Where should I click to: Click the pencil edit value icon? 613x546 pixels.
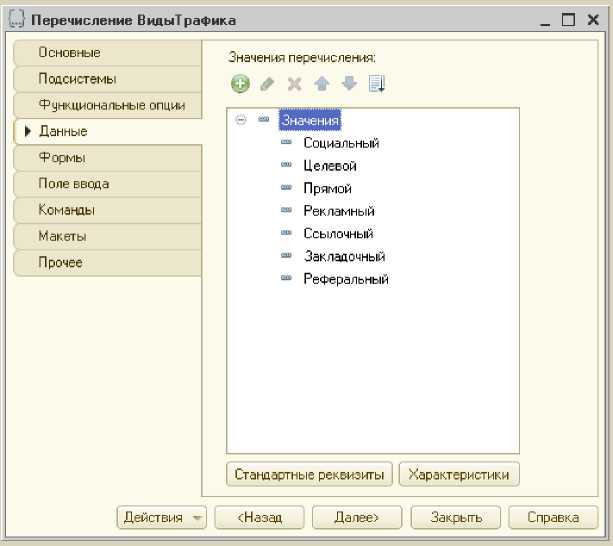pos(267,85)
